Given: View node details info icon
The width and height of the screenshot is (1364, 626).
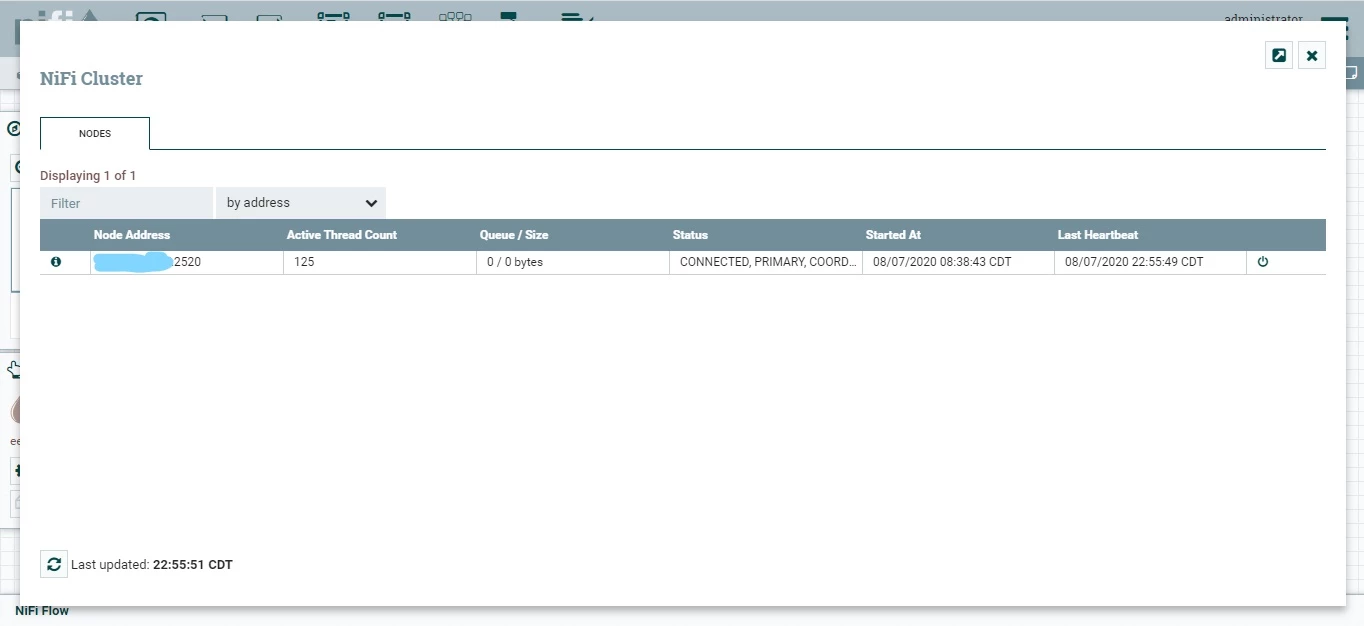Looking at the screenshot, I should click(56, 262).
